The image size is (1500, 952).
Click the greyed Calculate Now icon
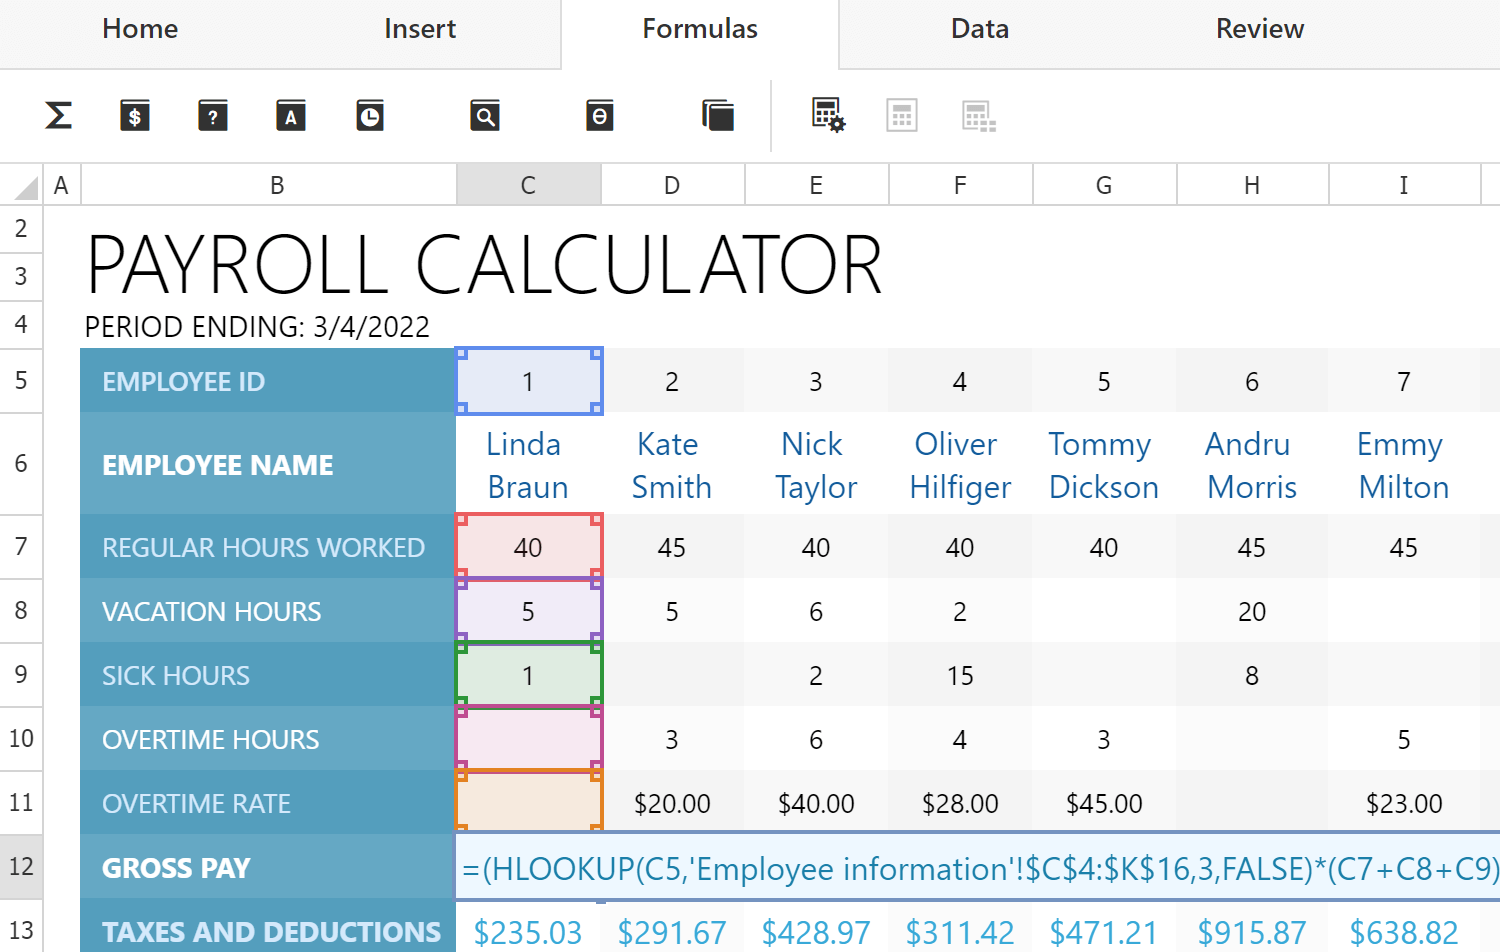coord(901,116)
